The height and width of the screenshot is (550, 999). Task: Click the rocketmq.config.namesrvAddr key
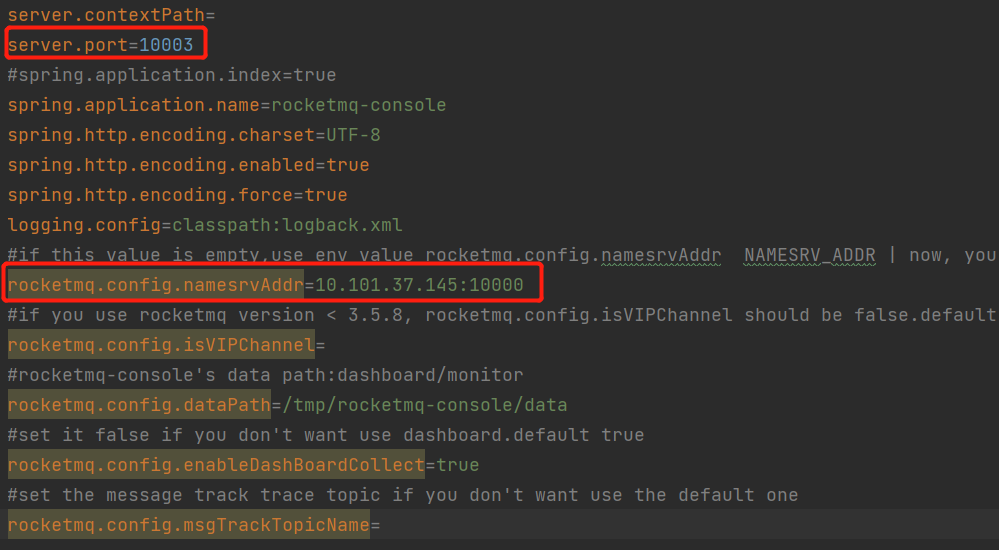tap(155, 284)
